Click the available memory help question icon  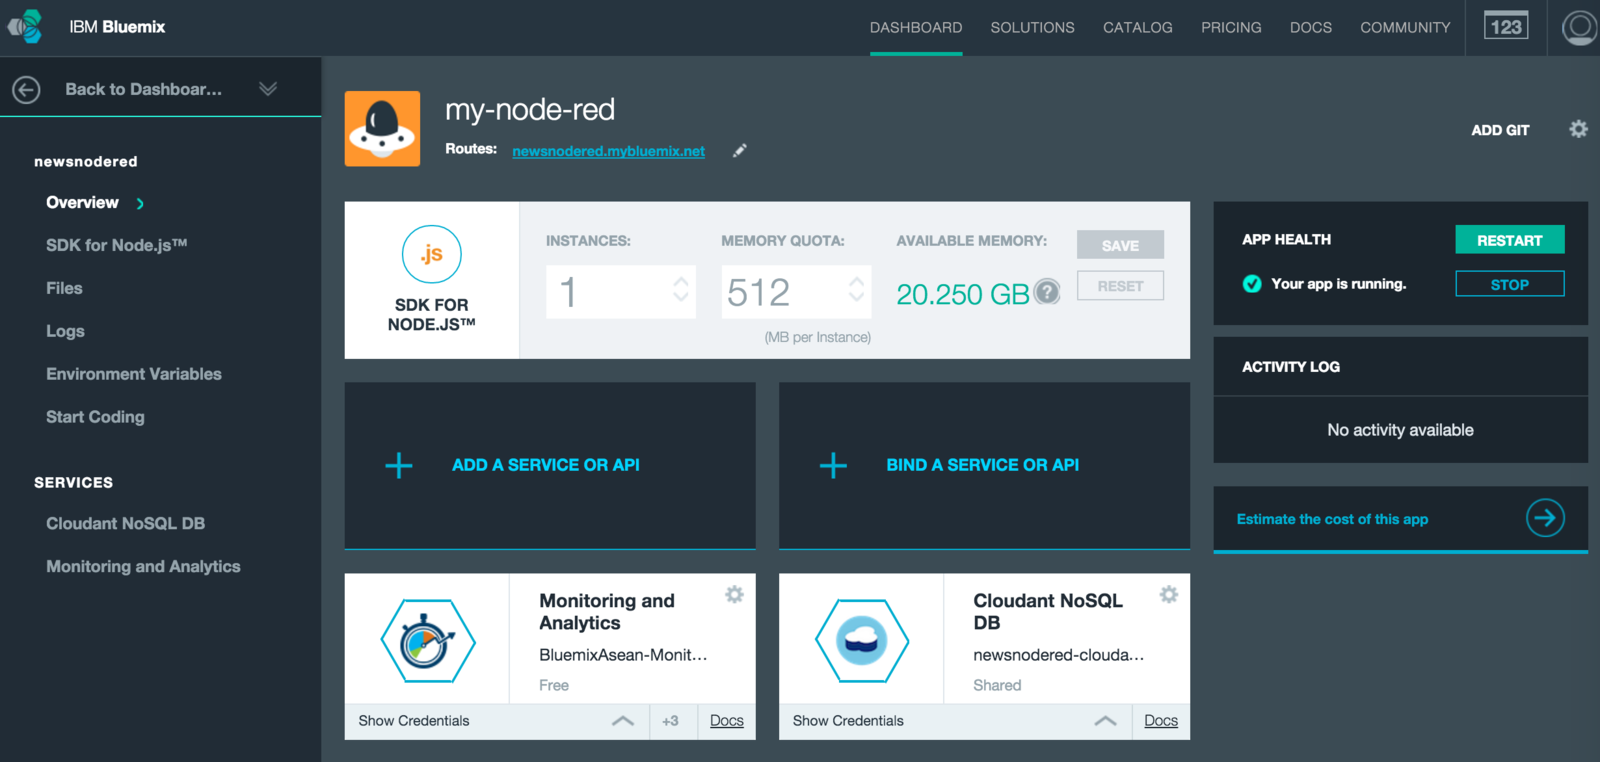click(x=1047, y=291)
